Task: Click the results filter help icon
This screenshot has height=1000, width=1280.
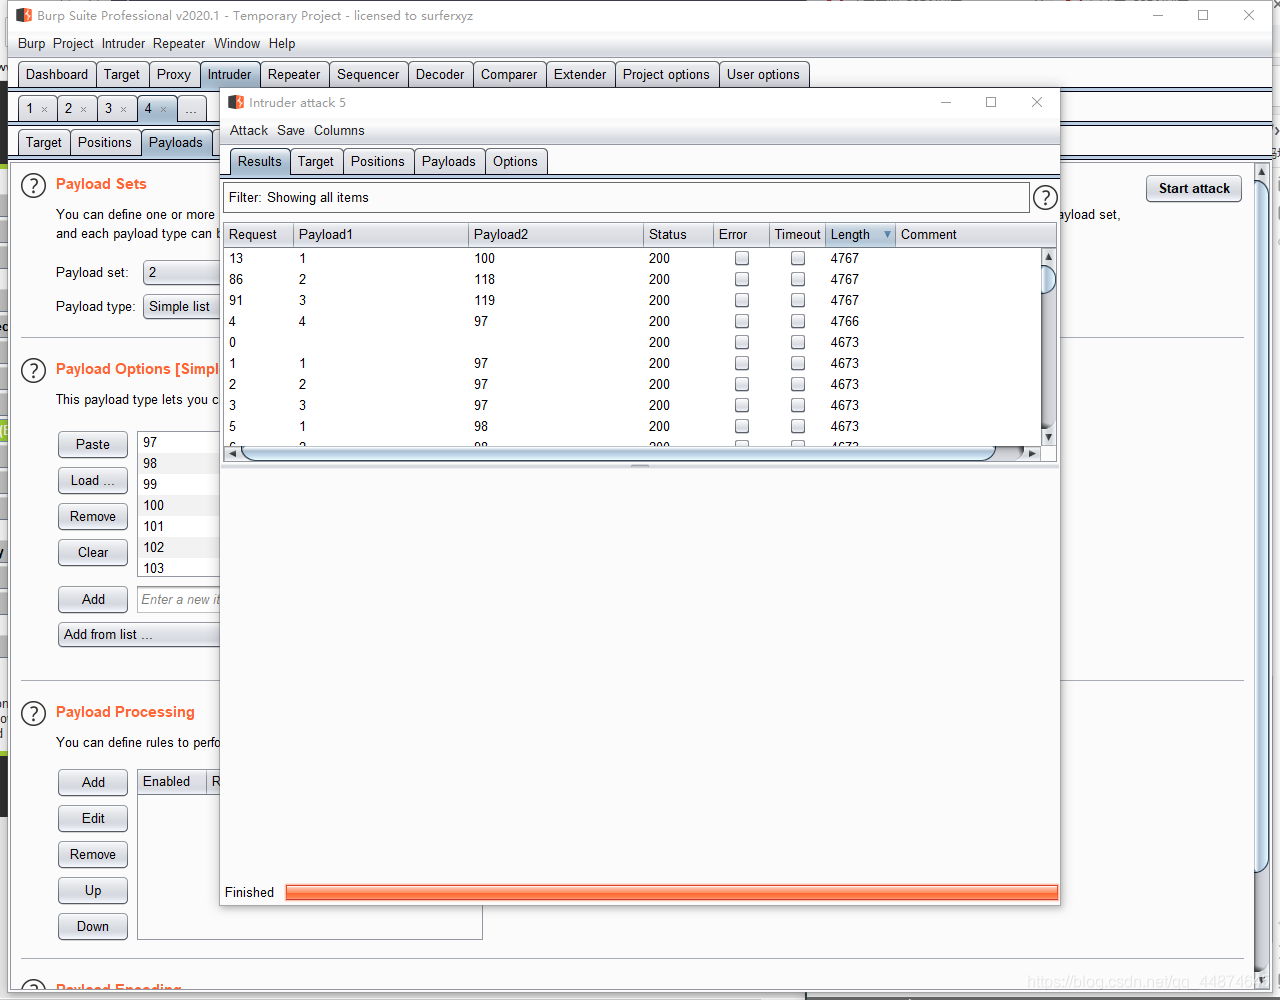Action: click(x=1044, y=198)
